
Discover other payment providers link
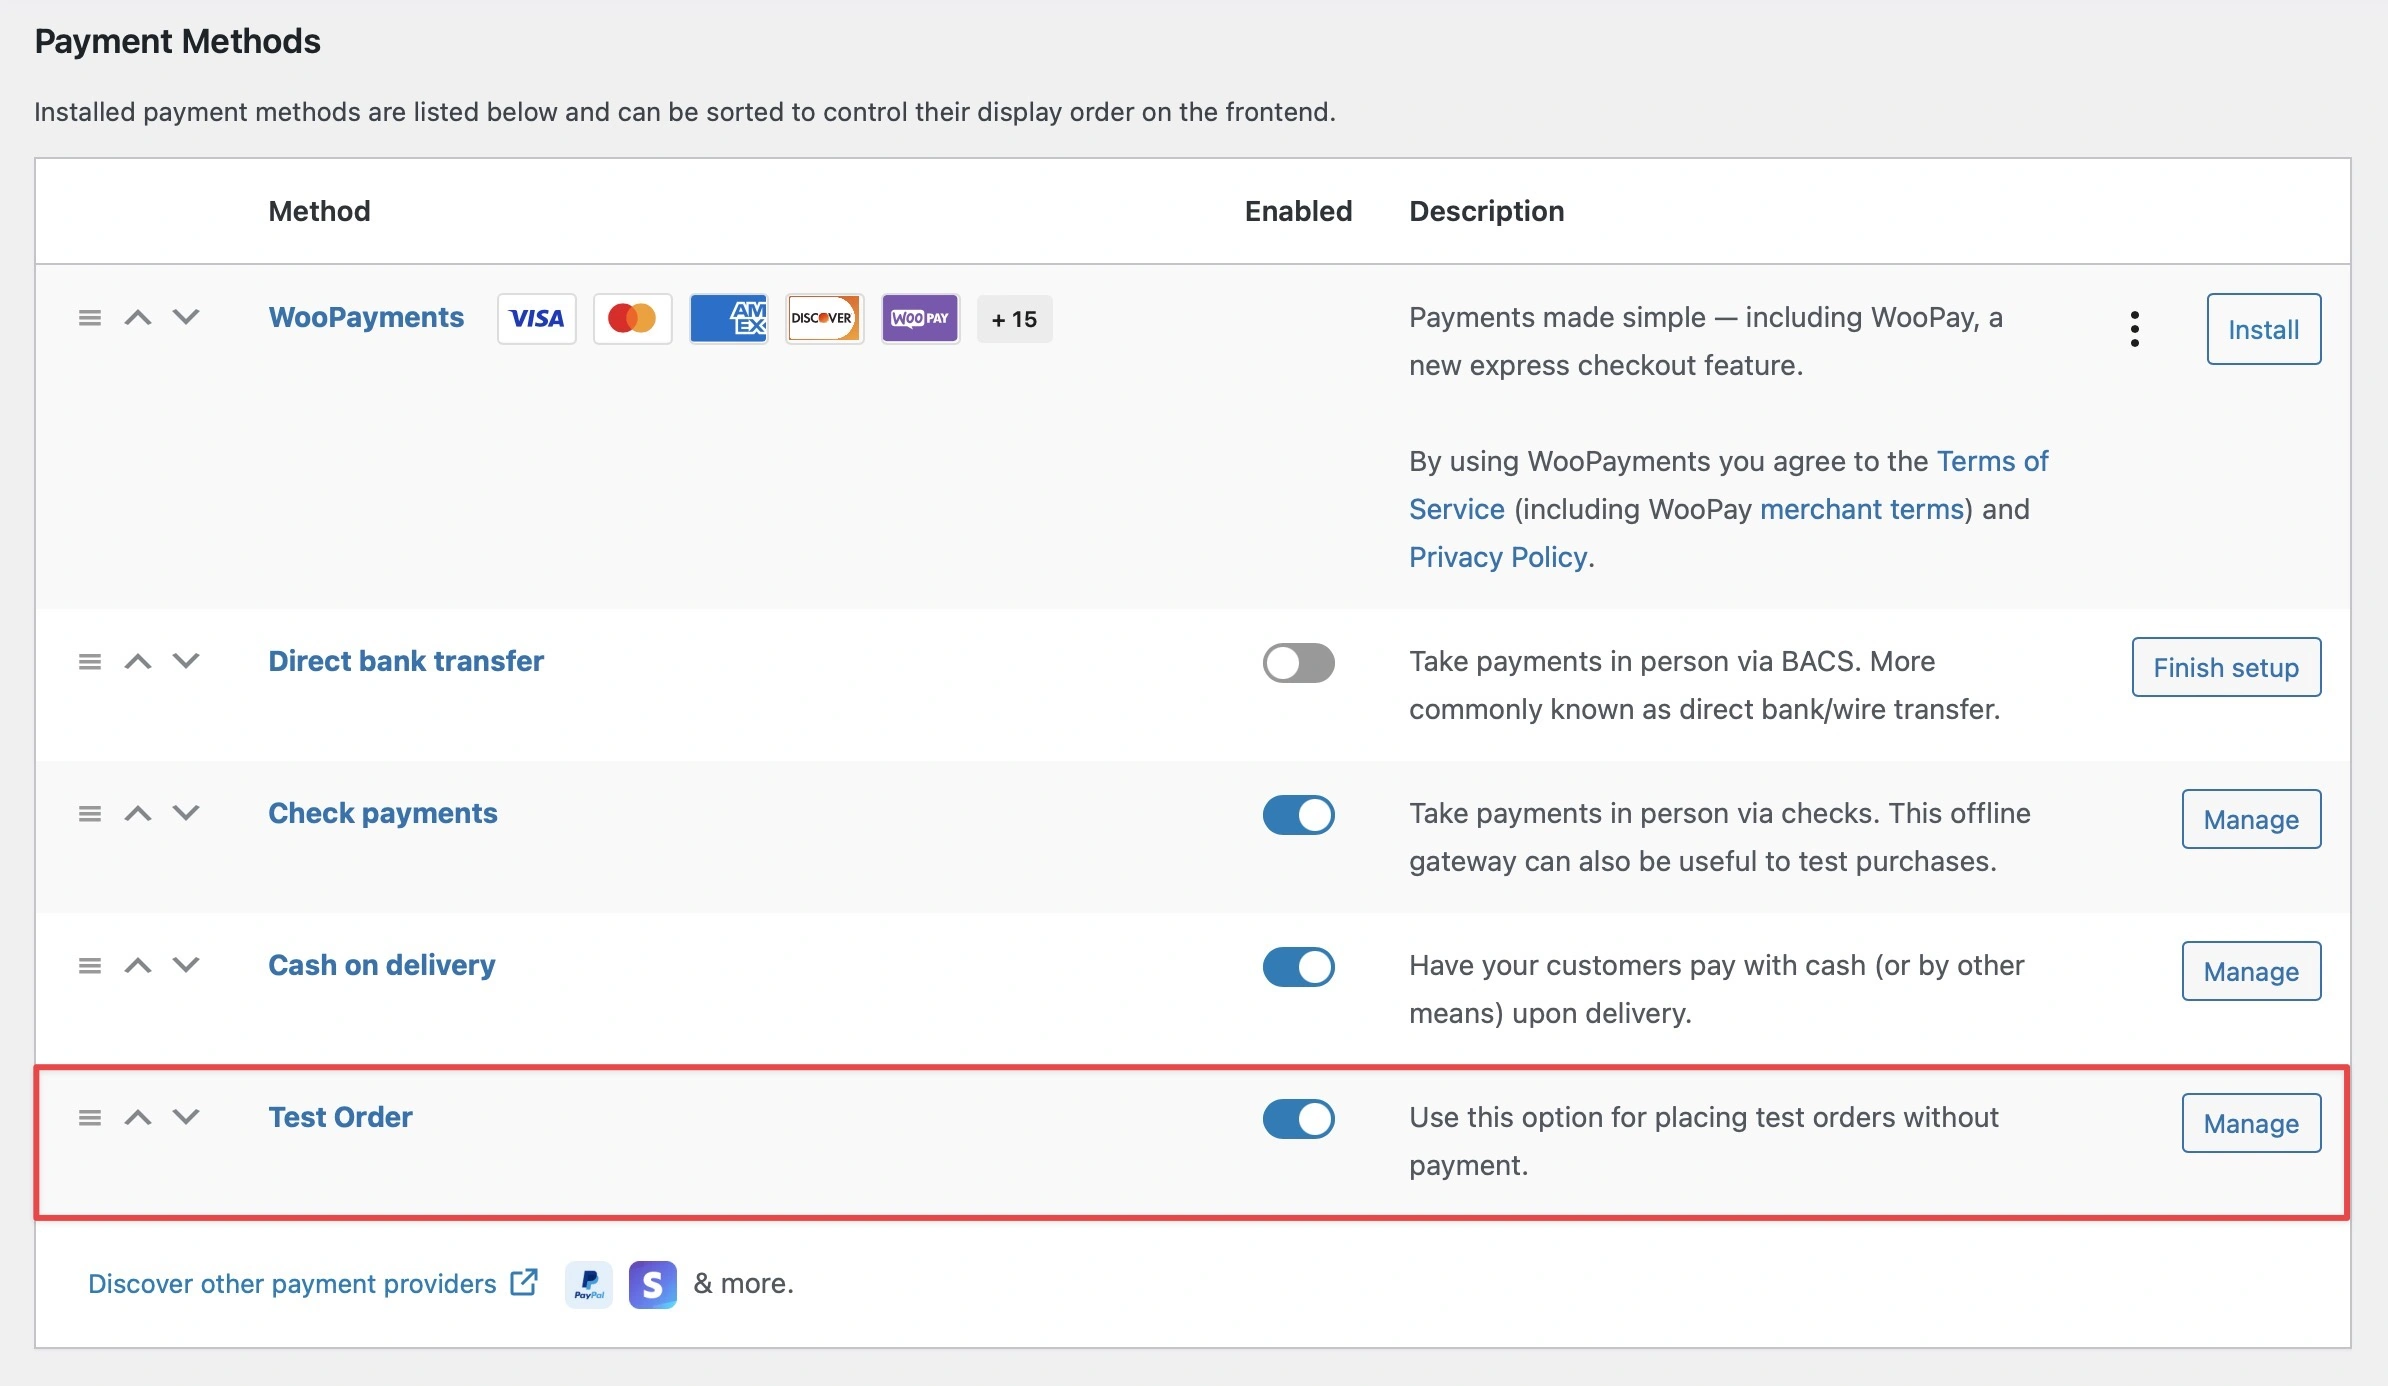click(313, 1283)
